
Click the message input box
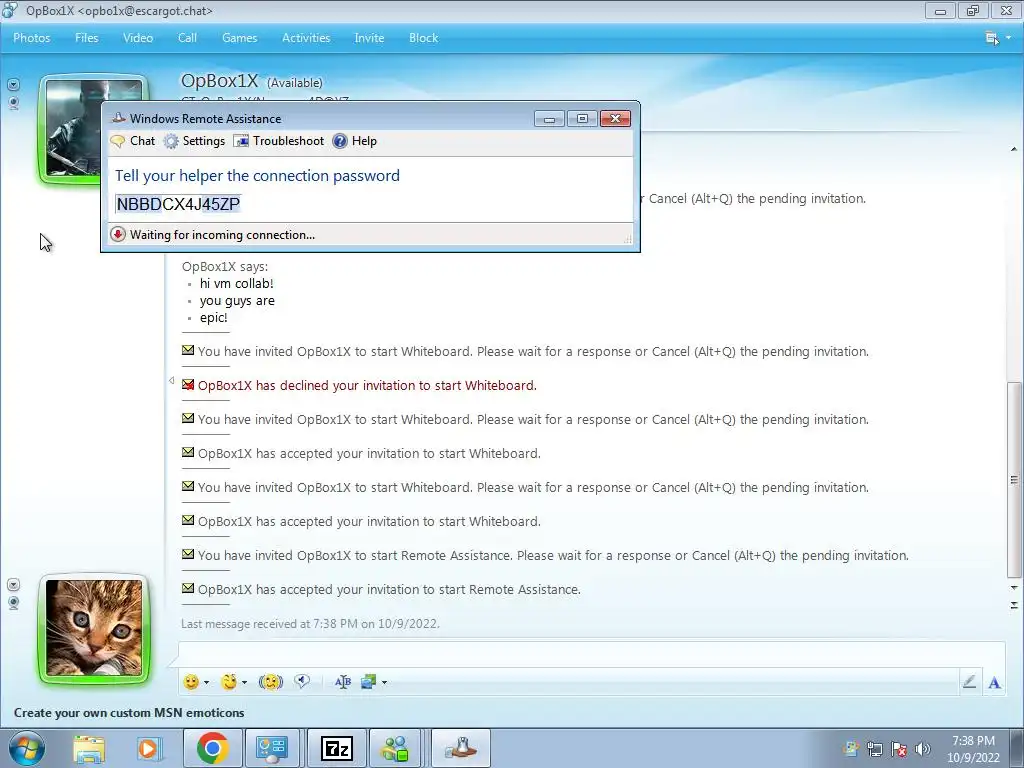click(591, 654)
